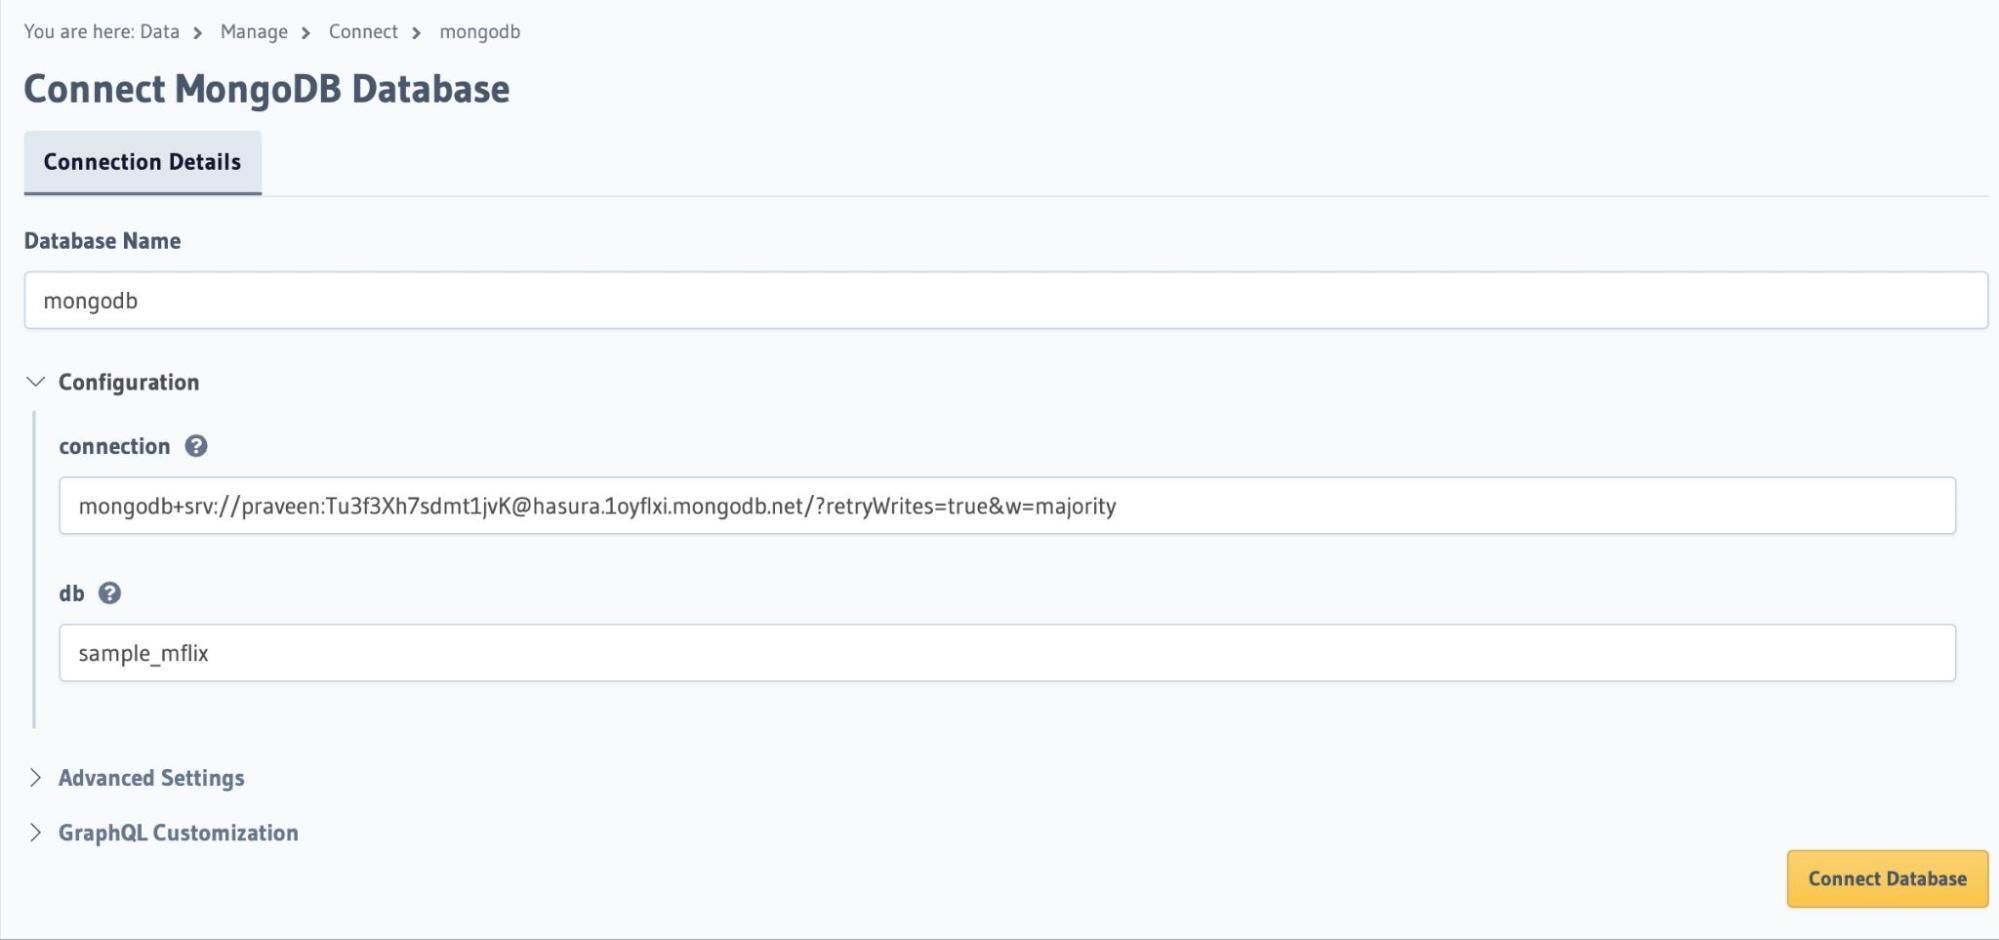Click the connection field help icon
Viewport: 1999px width, 940px height.
(196, 446)
